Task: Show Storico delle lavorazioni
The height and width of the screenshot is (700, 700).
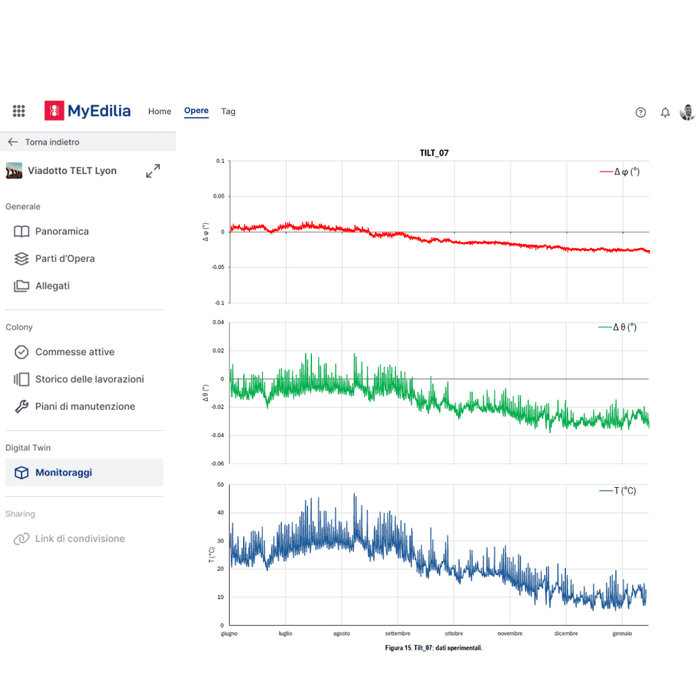Action: click(89, 380)
